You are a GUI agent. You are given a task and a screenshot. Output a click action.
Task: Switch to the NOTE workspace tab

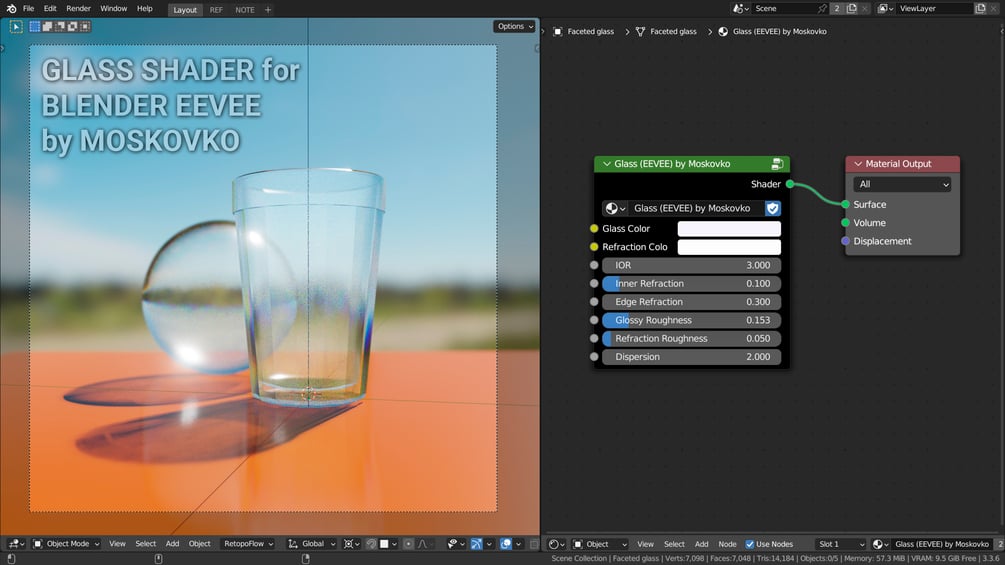click(245, 10)
